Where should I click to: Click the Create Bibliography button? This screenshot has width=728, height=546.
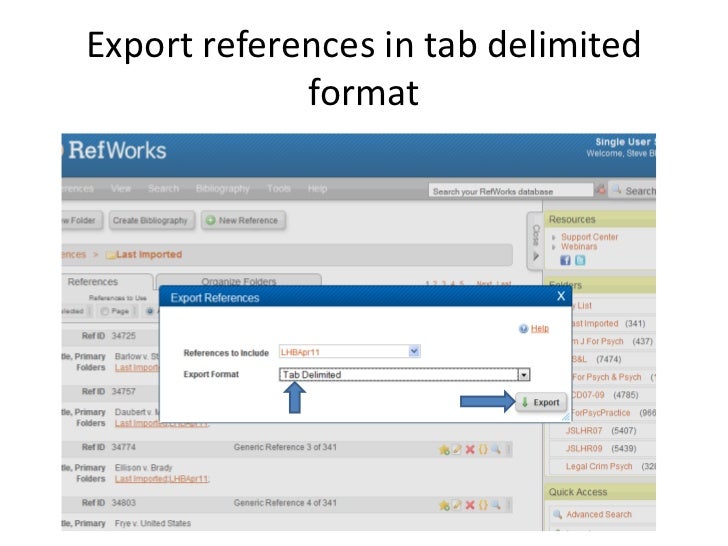tap(151, 221)
